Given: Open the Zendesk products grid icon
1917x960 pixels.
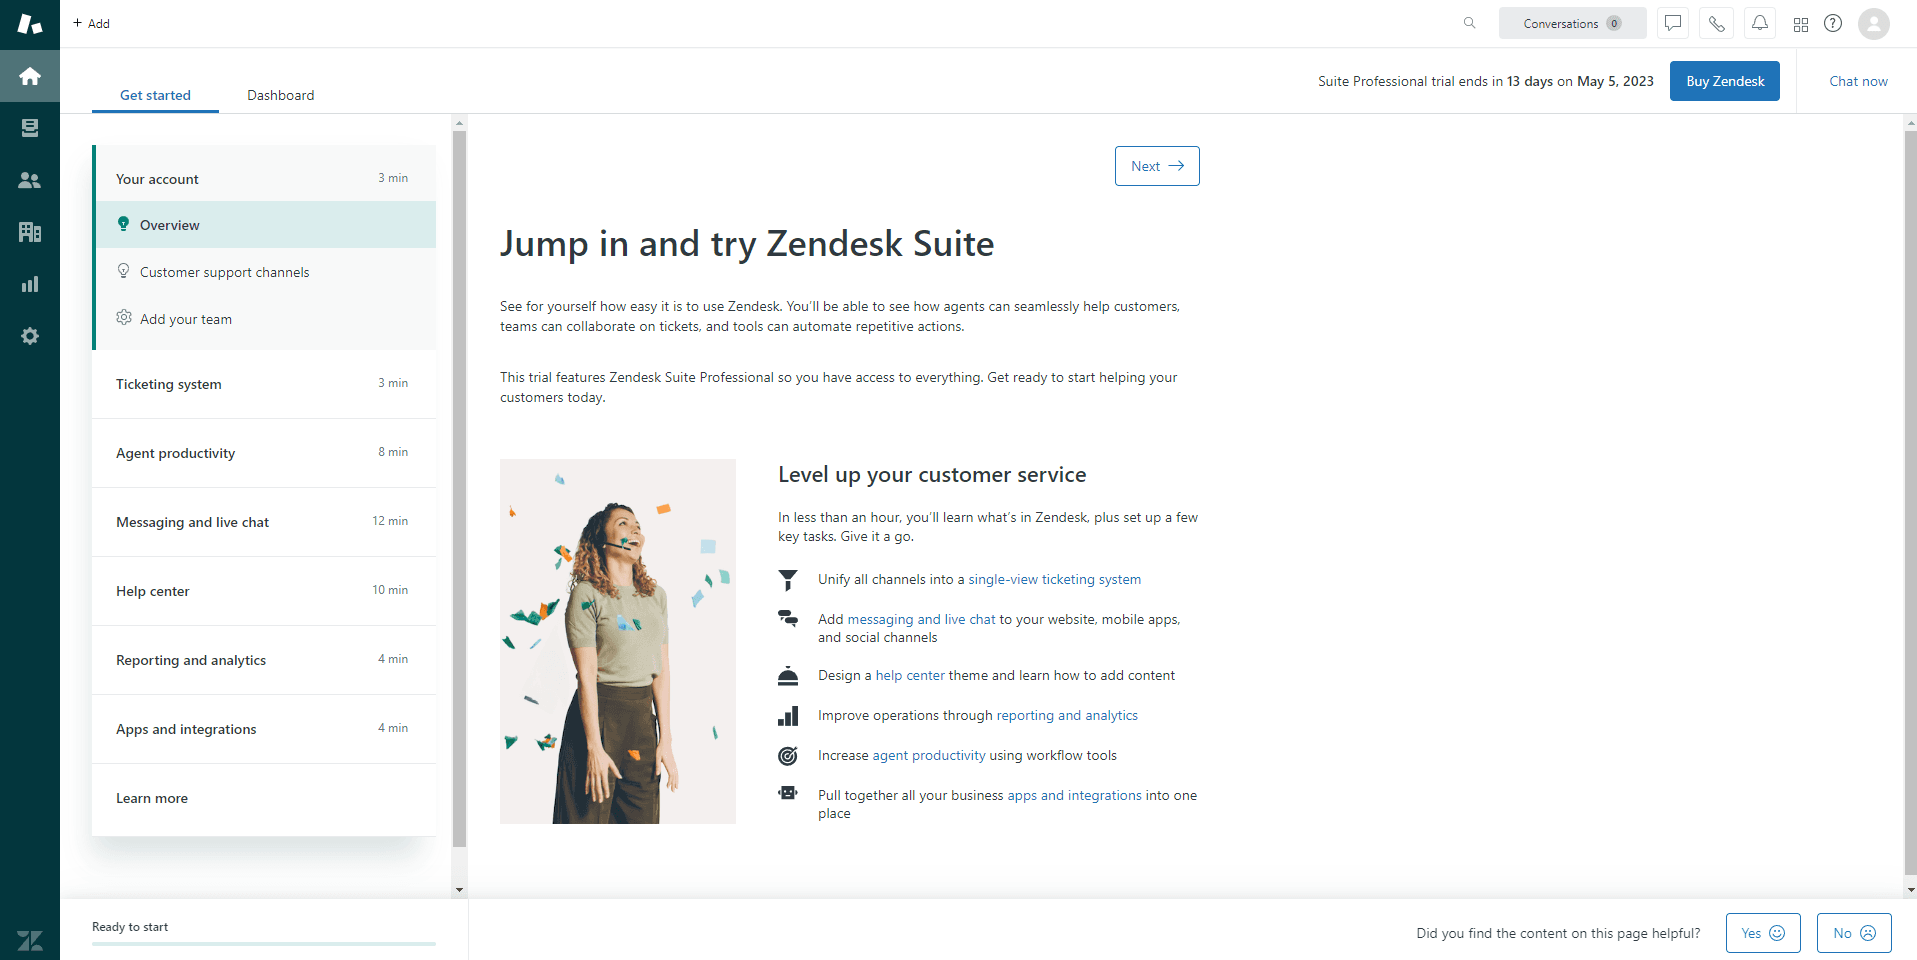Looking at the screenshot, I should click(x=1801, y=24).
